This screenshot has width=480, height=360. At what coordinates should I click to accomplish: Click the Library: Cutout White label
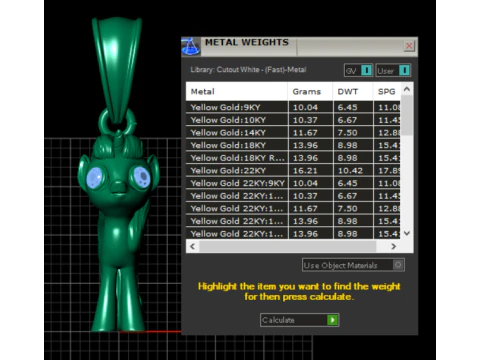click(x=248, y=70)
